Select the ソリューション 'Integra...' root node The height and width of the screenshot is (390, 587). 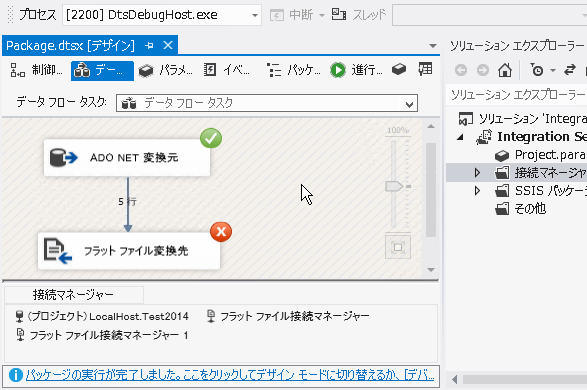(x=523, y=119)
